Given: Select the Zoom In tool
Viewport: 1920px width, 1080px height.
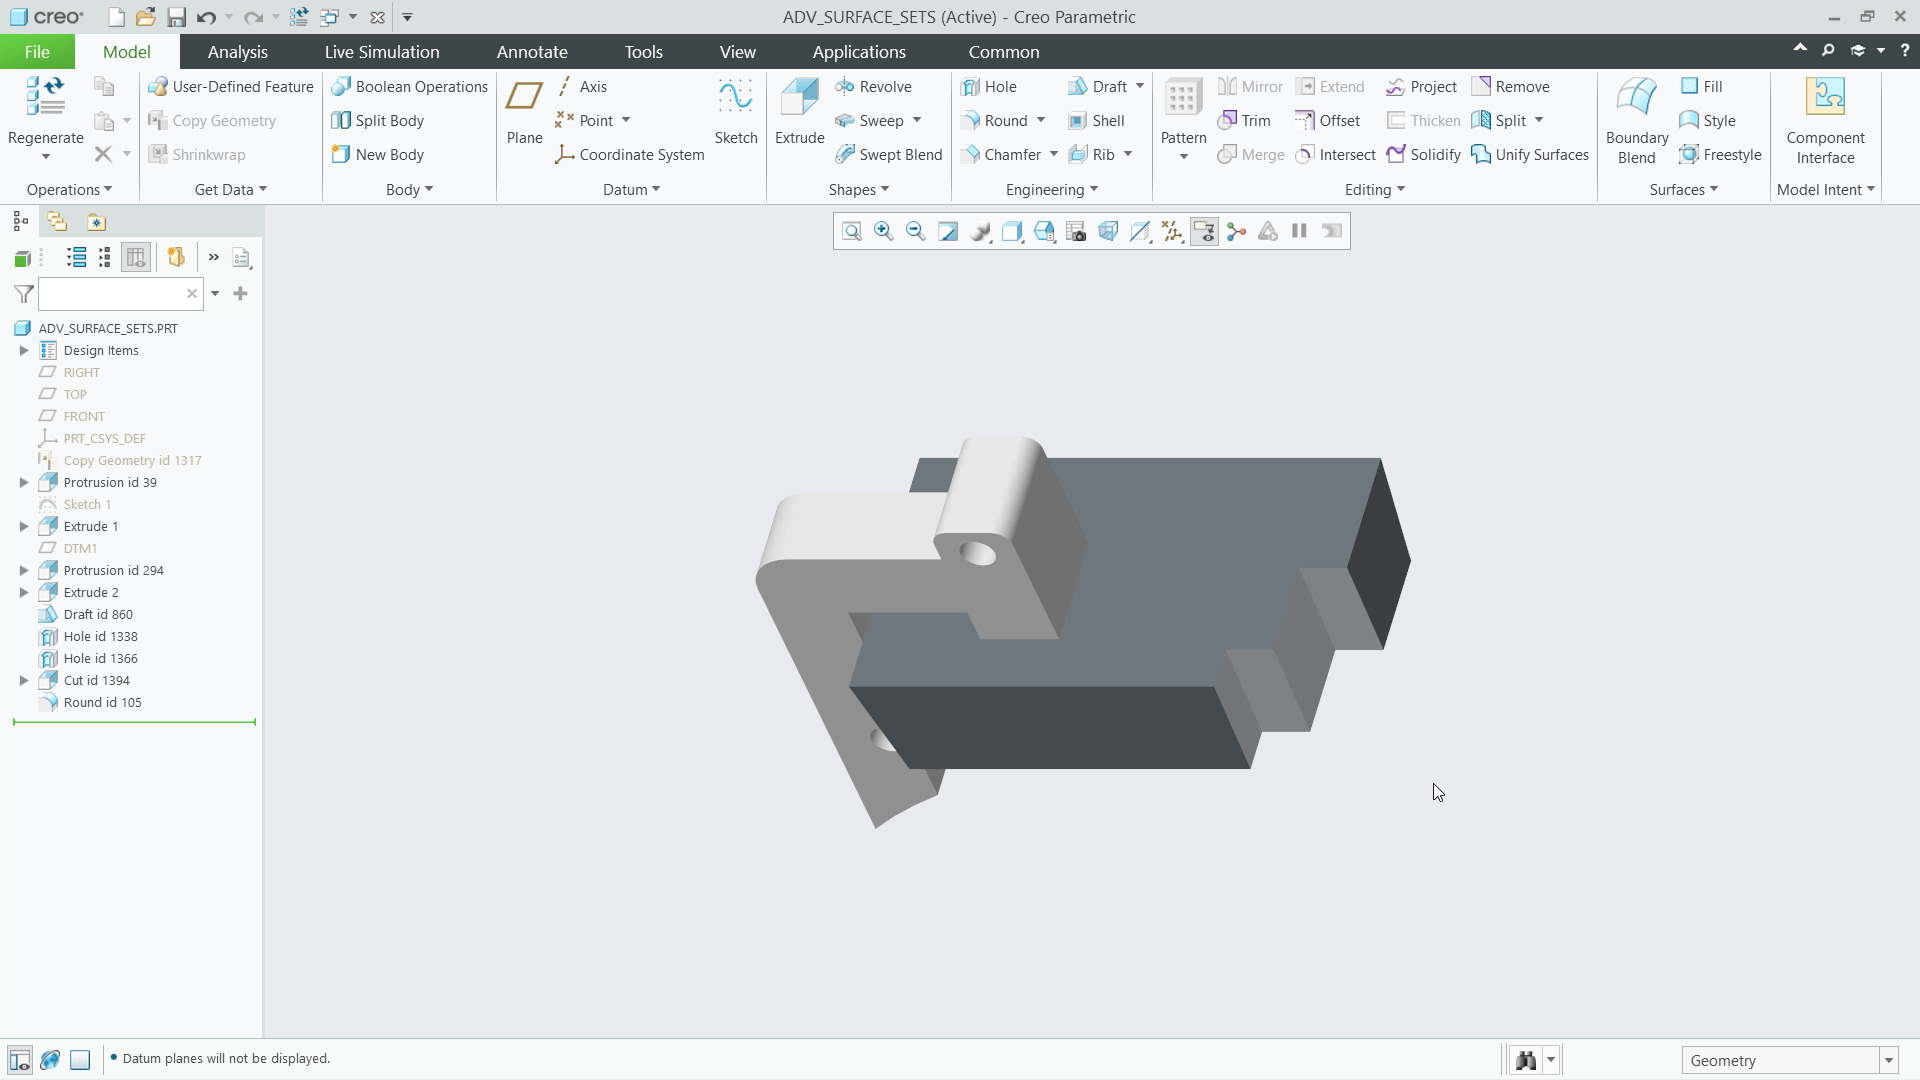Looking at the screenshot, I should 883,231.
